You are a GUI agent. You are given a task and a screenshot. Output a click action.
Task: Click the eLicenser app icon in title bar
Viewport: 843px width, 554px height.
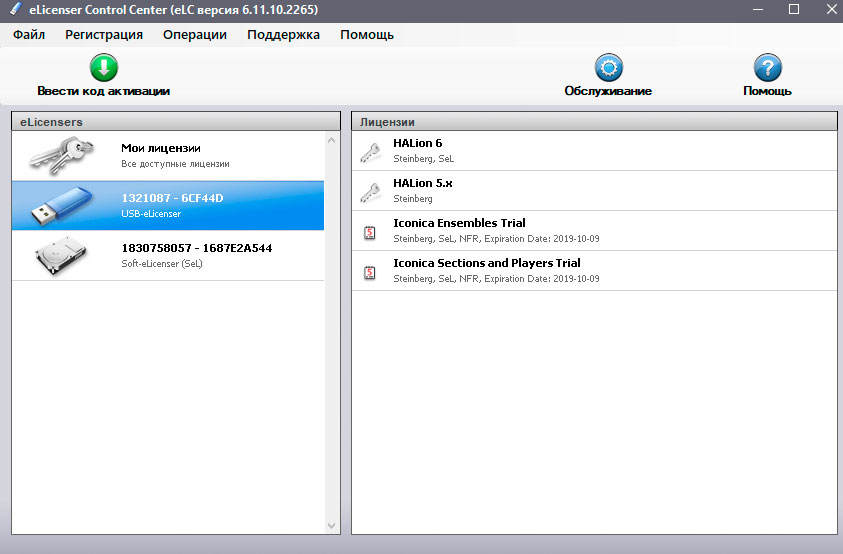(x=16, y=9)
